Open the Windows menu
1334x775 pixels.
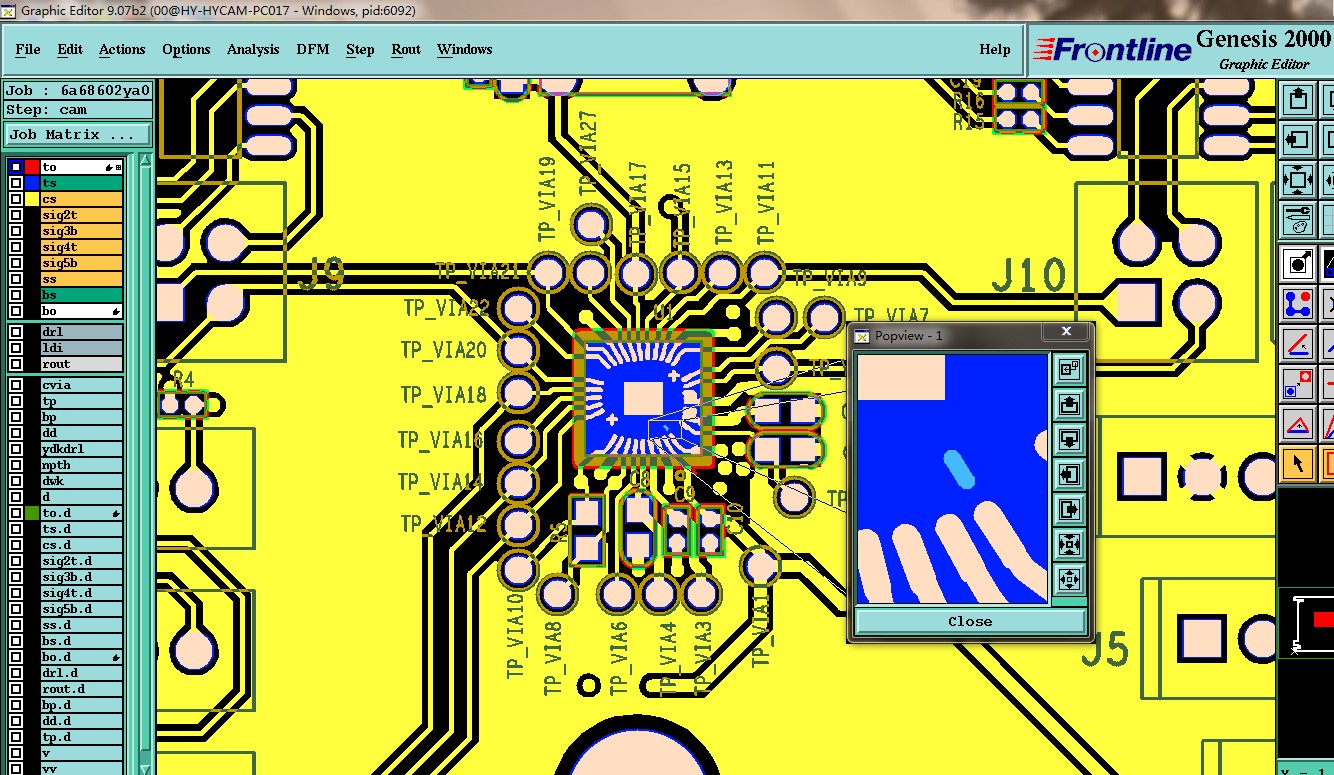pyautogui.click(x=464, y=49)
